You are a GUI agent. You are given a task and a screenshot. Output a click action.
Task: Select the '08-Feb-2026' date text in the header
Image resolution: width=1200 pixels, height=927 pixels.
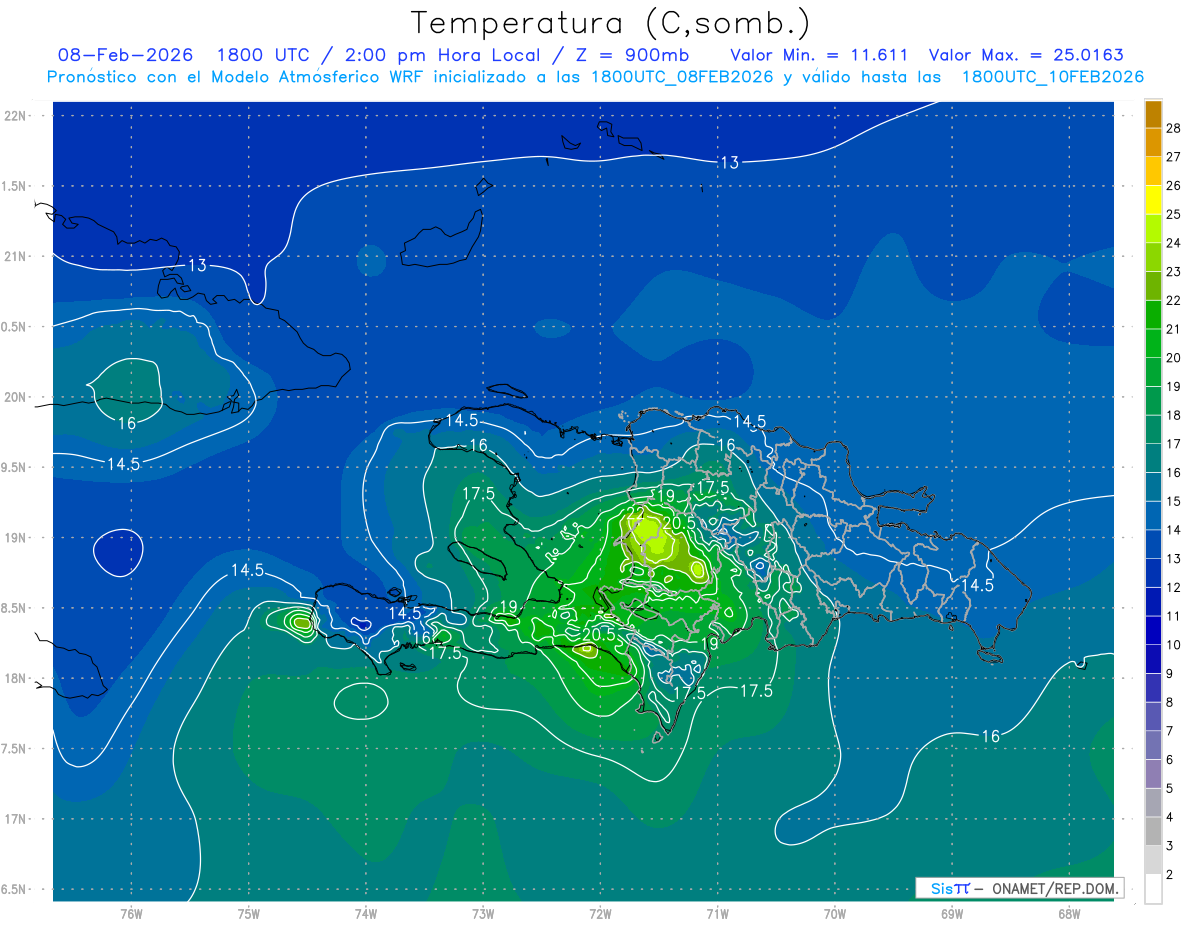(125, 55)
